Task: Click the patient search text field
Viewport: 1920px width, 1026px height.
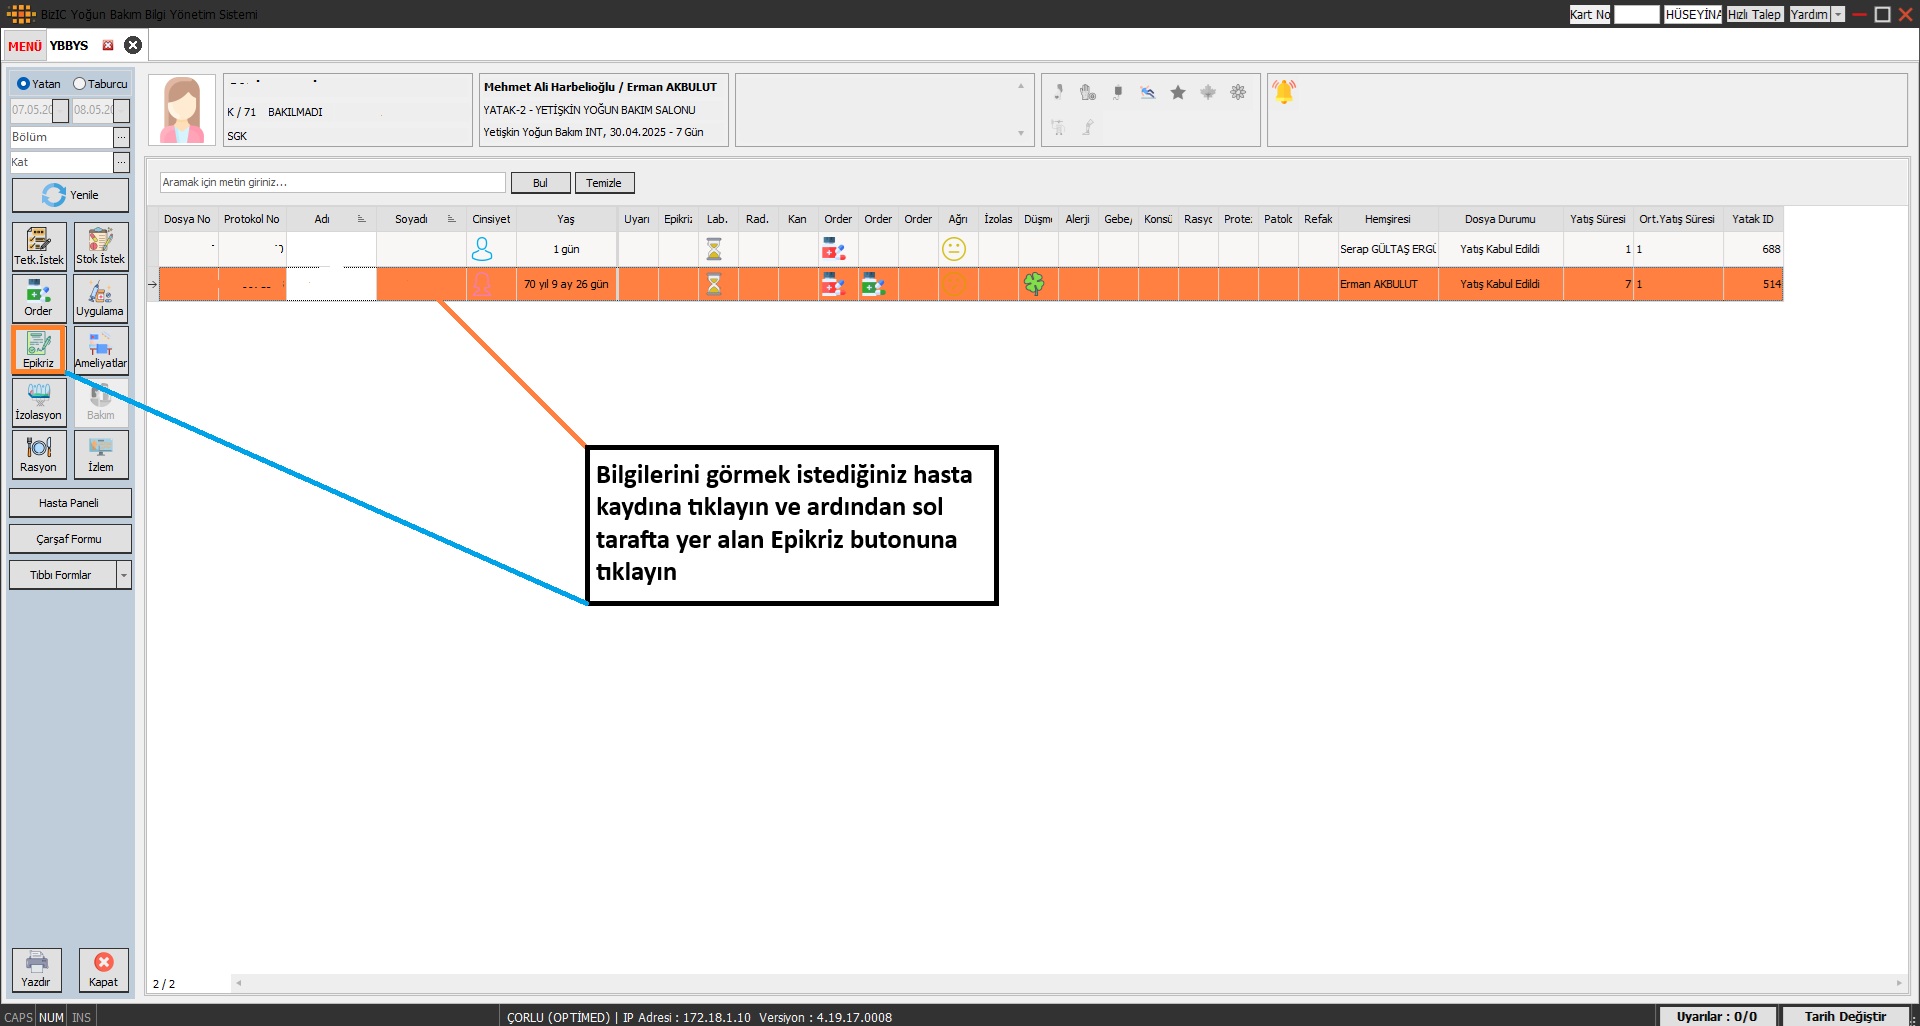Action: point(332,183)
